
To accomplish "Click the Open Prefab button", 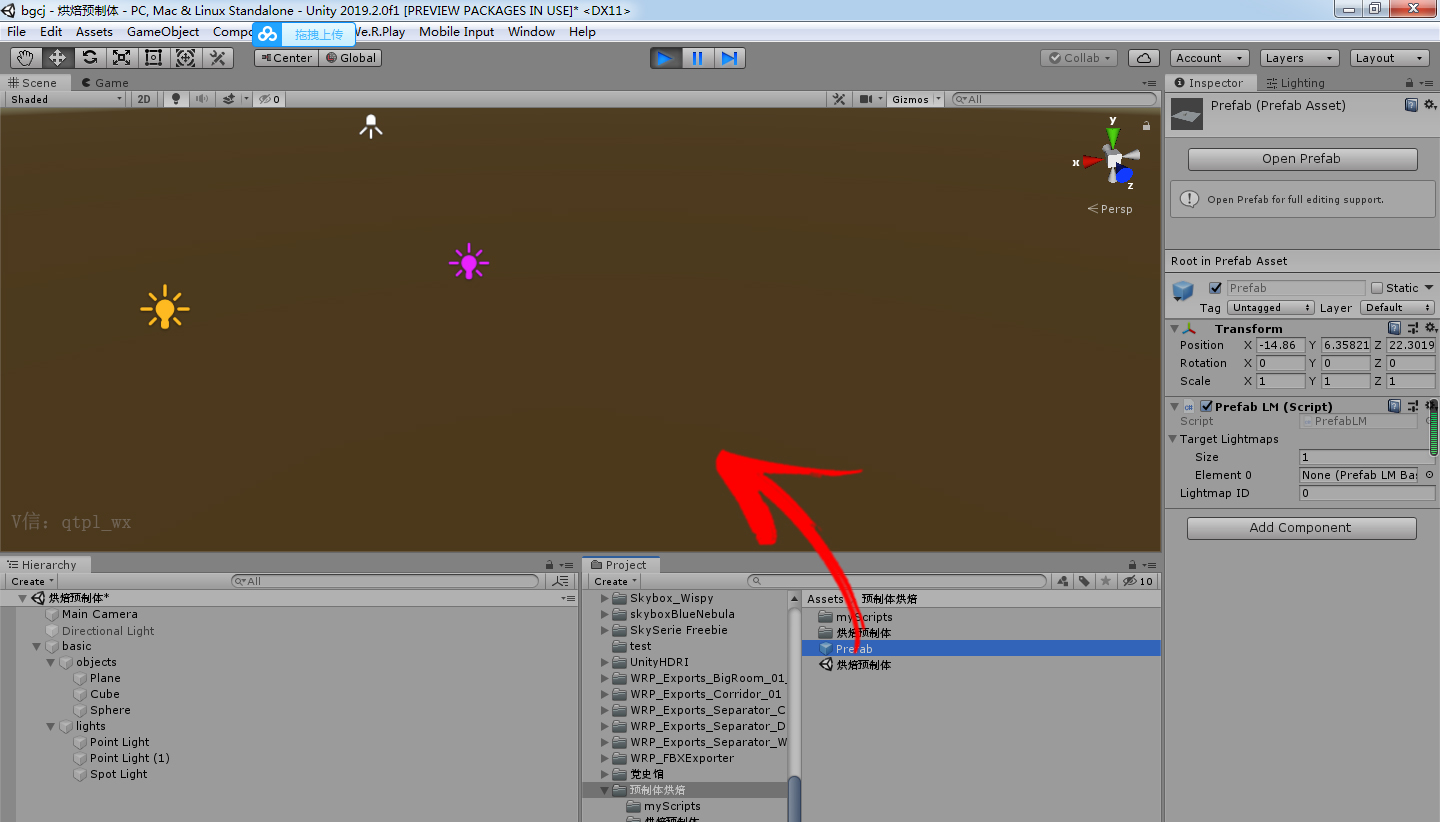I will [x=1301, y=158].
